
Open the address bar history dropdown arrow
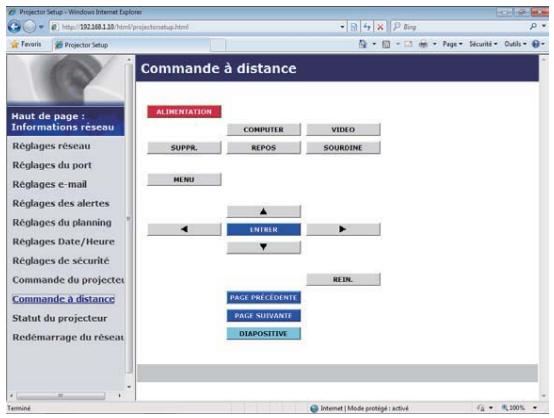pos(342,27)
